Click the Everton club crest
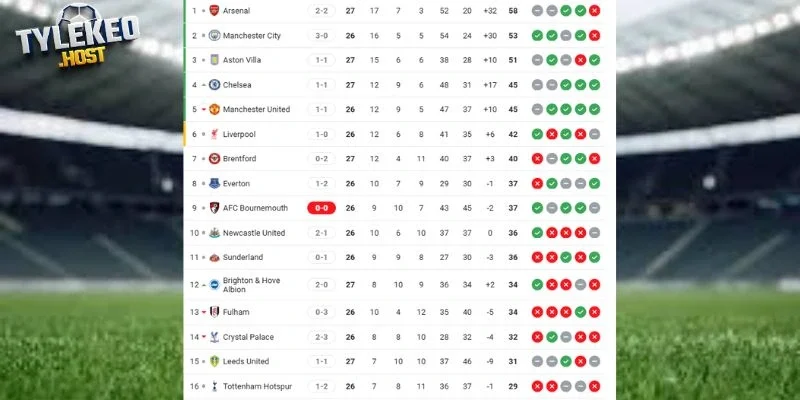The height and width of the screenshot is (400, 800). pos(214,184)
